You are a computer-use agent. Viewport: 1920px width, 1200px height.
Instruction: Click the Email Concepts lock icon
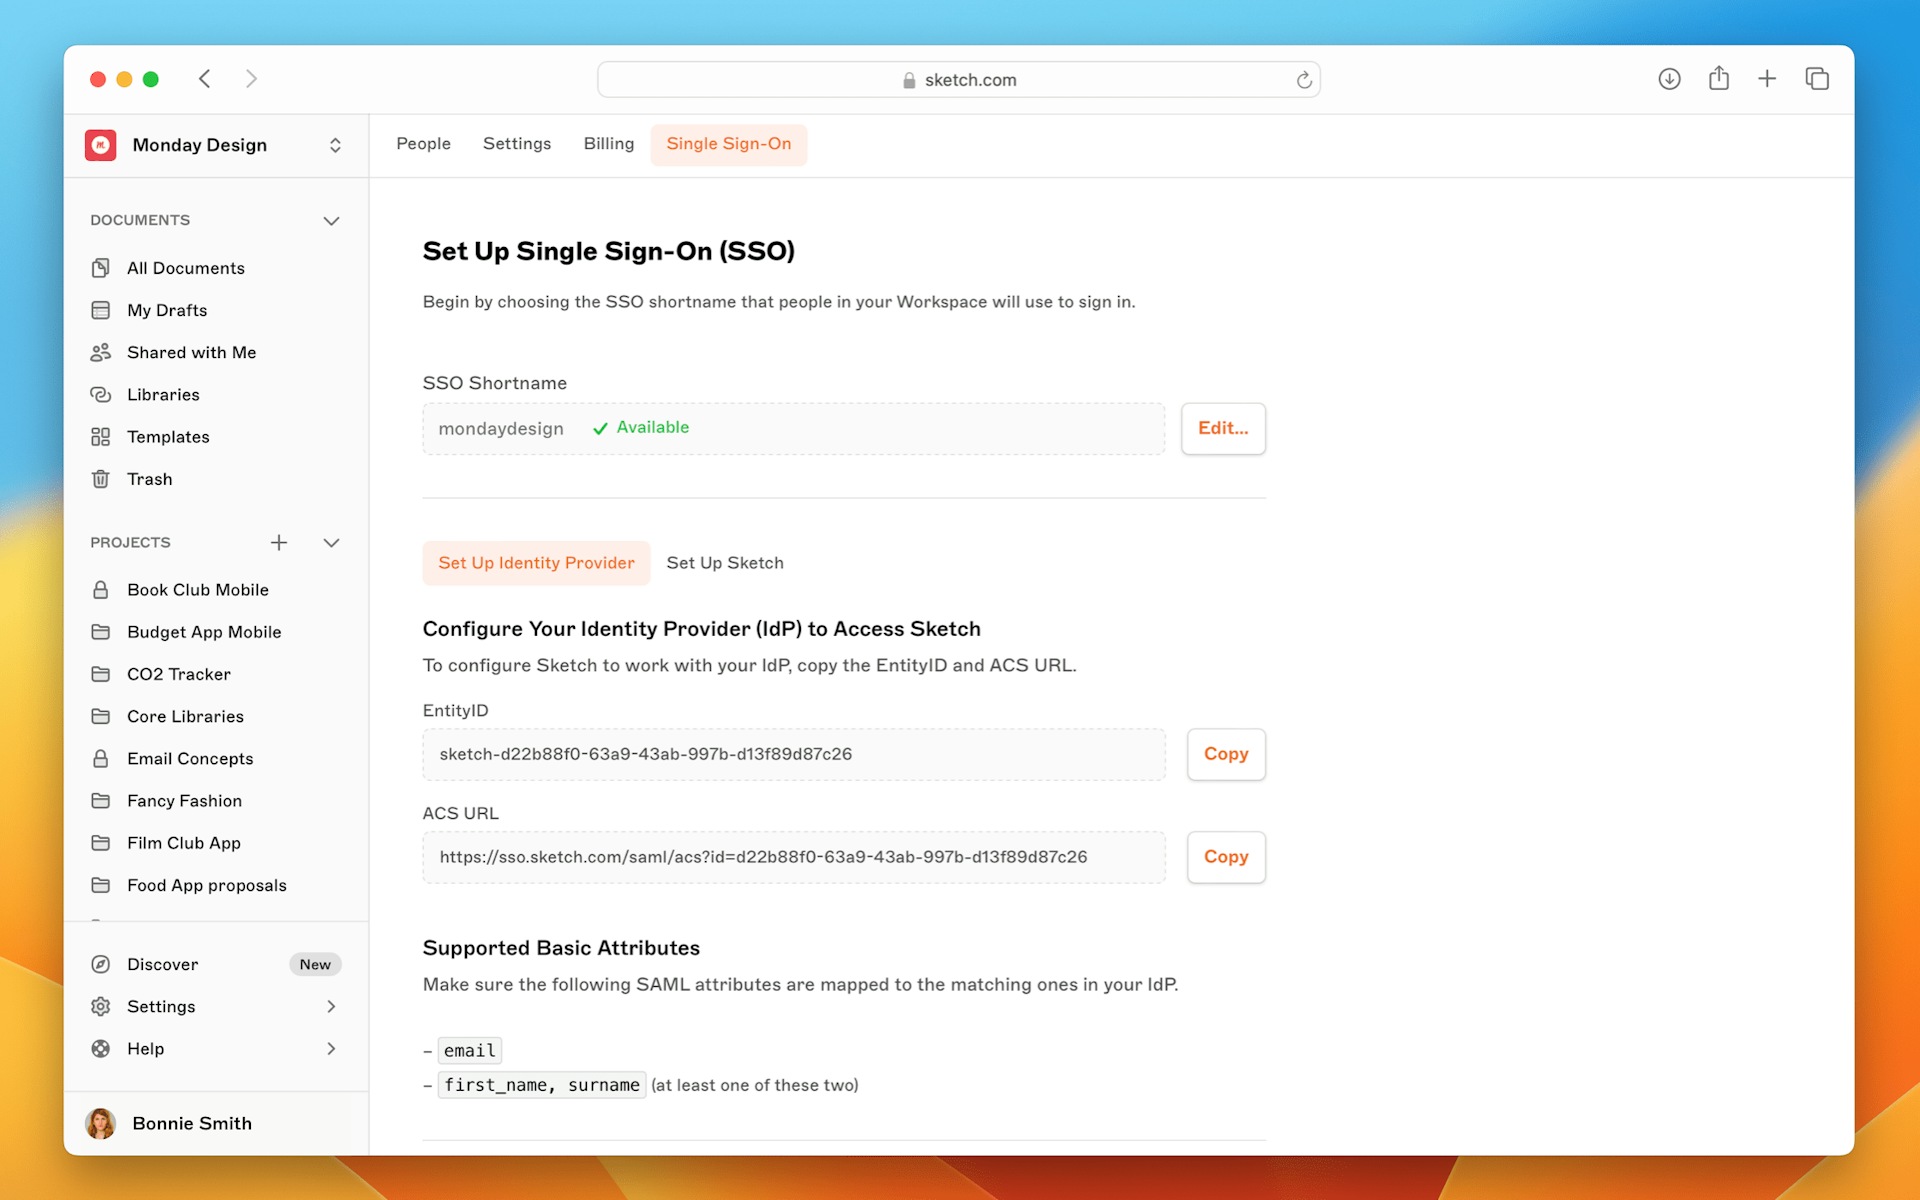tap(100, 759)
